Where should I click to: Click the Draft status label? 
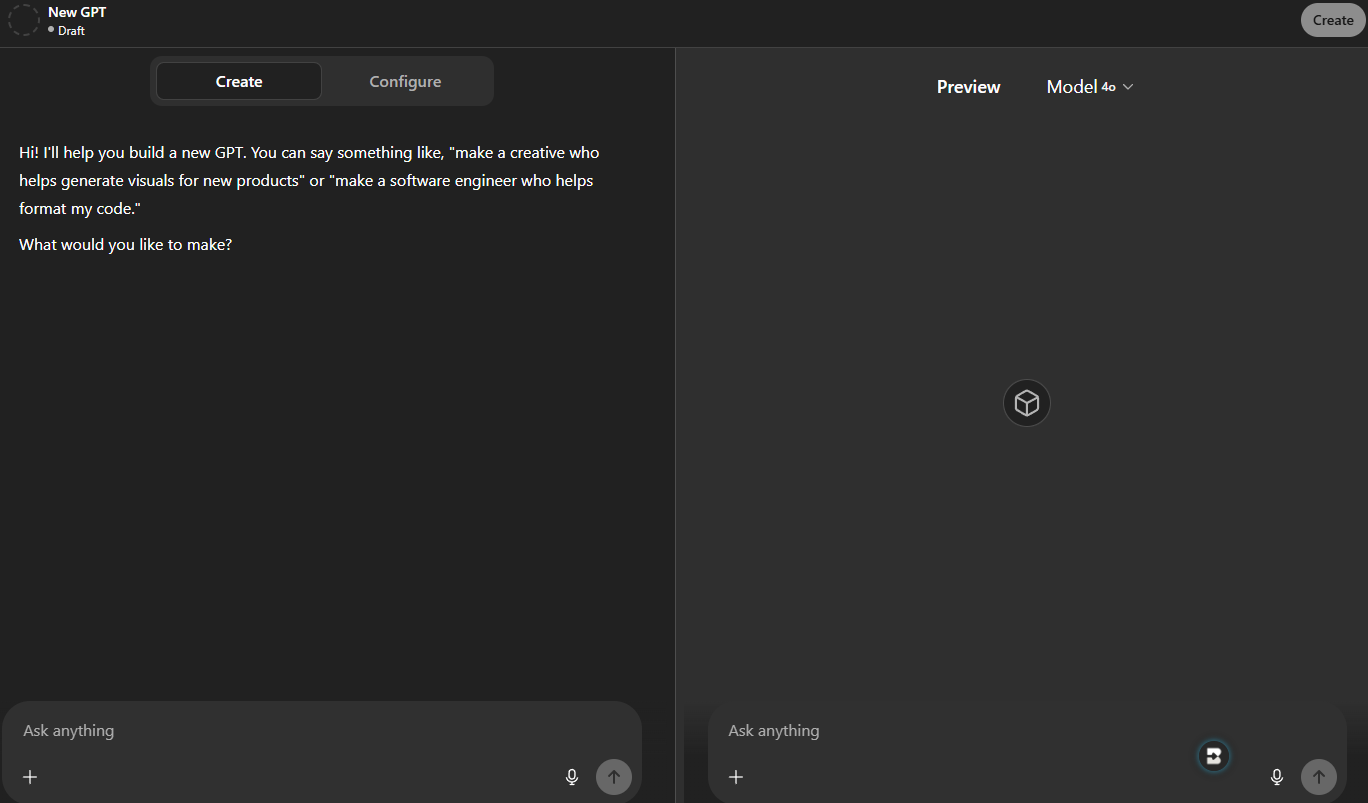pyautogui.click(x=71, y=31)
